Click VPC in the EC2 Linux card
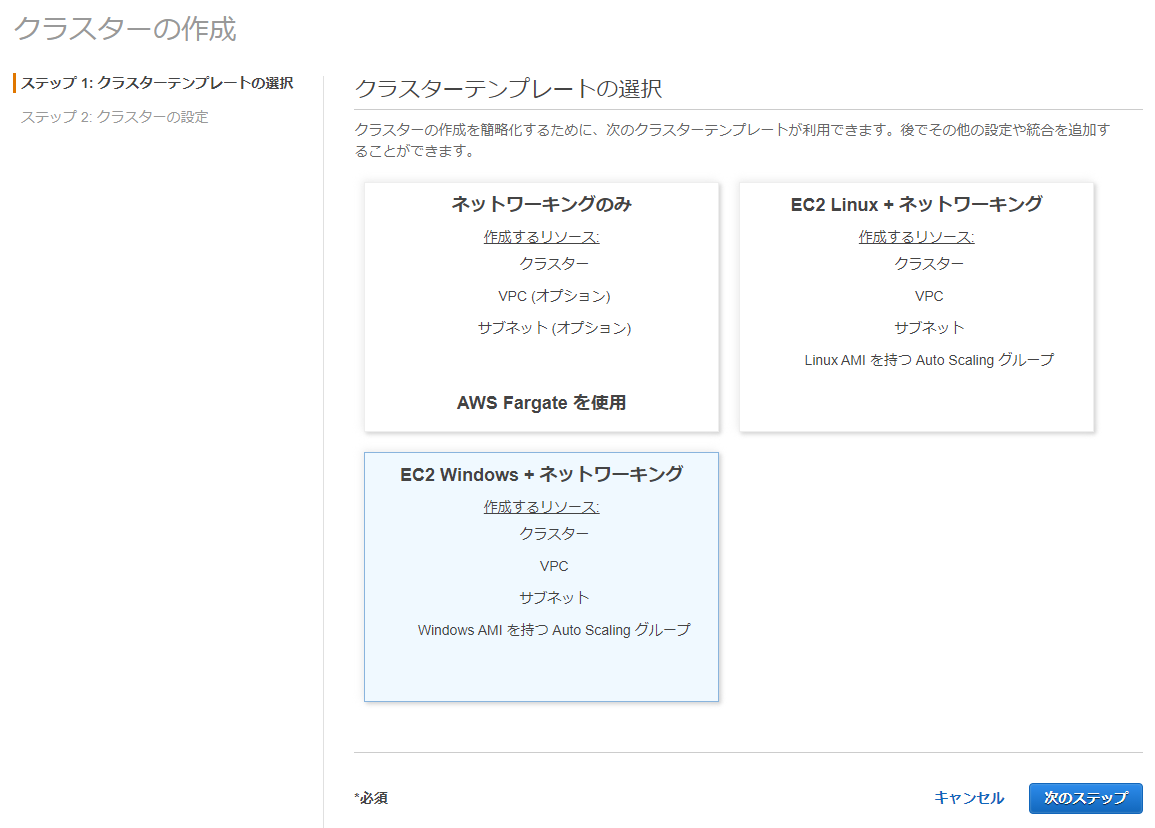The height and width of the screenshot is (828, 1155). (929, 296)
